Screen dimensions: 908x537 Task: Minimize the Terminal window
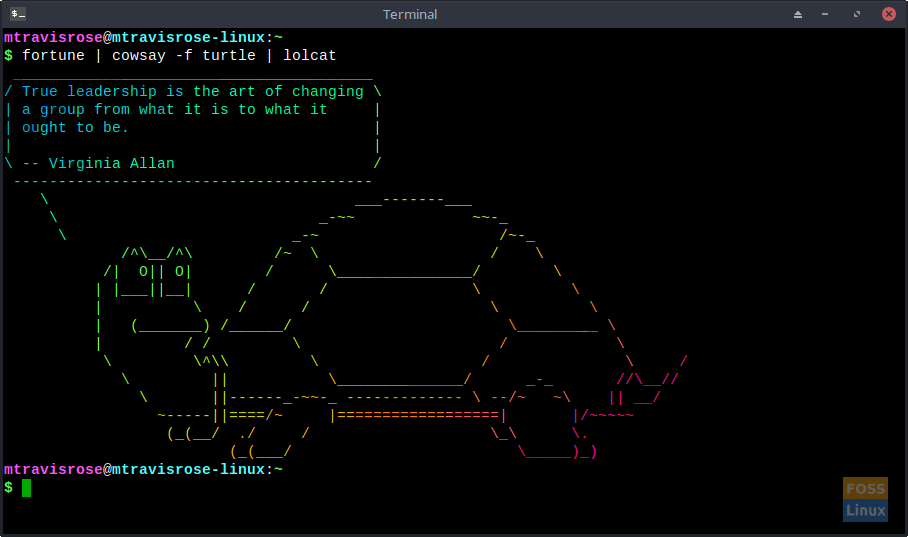click(825, 14)
